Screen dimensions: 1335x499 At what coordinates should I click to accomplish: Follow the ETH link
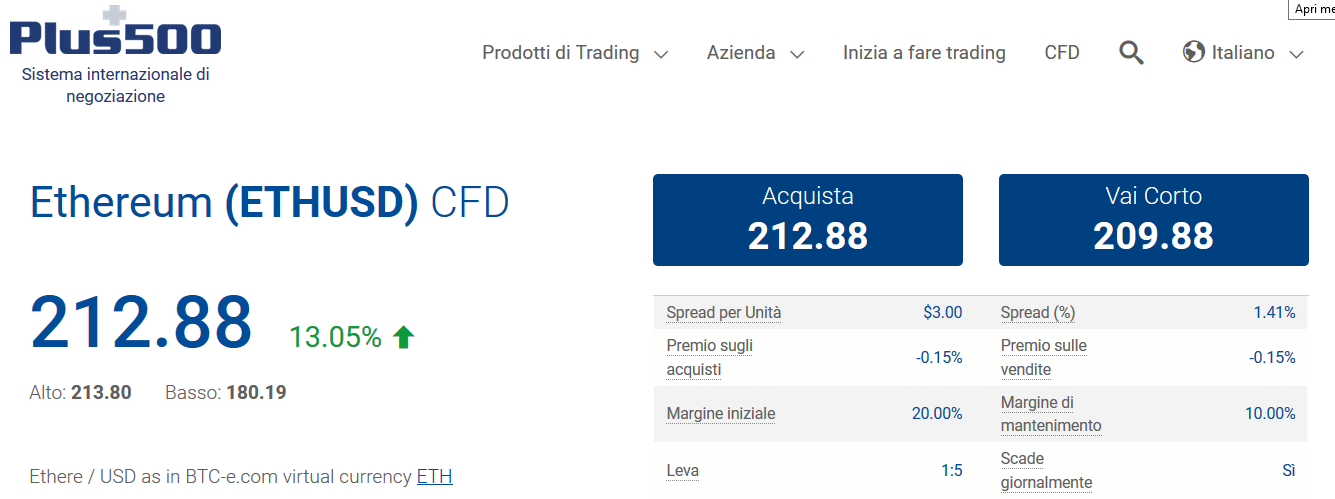coord(435,477)
